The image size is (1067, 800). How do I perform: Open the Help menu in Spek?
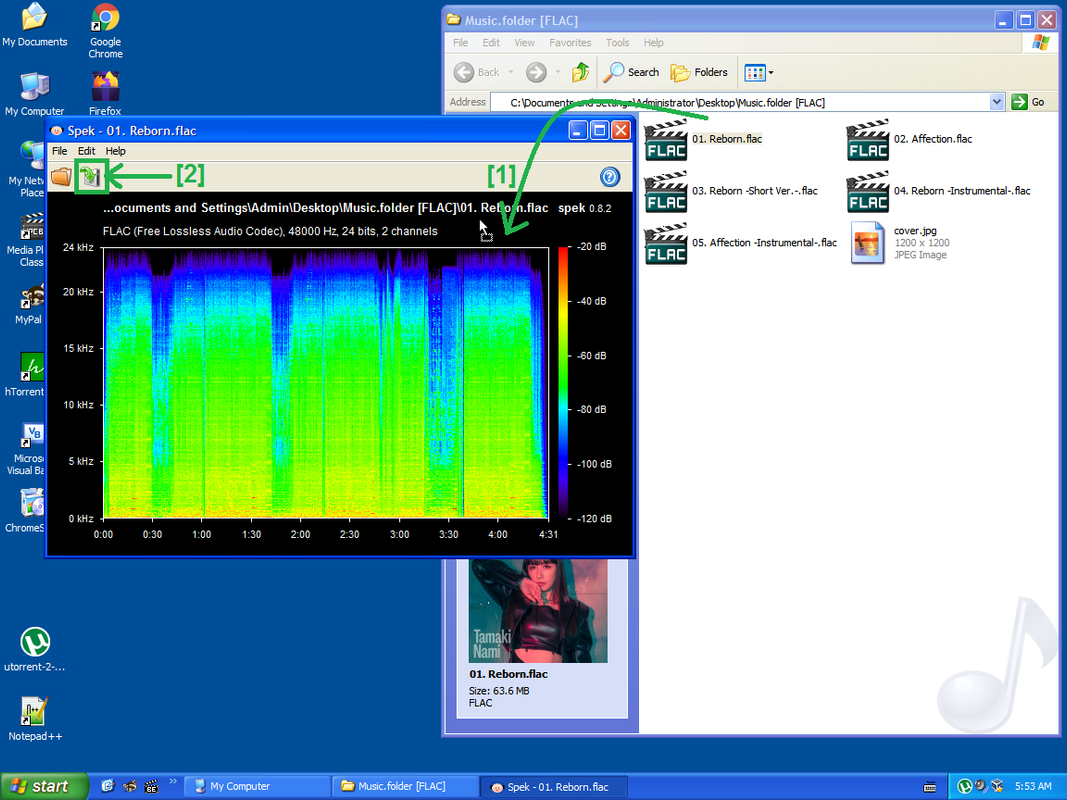(x=116, y=151)
